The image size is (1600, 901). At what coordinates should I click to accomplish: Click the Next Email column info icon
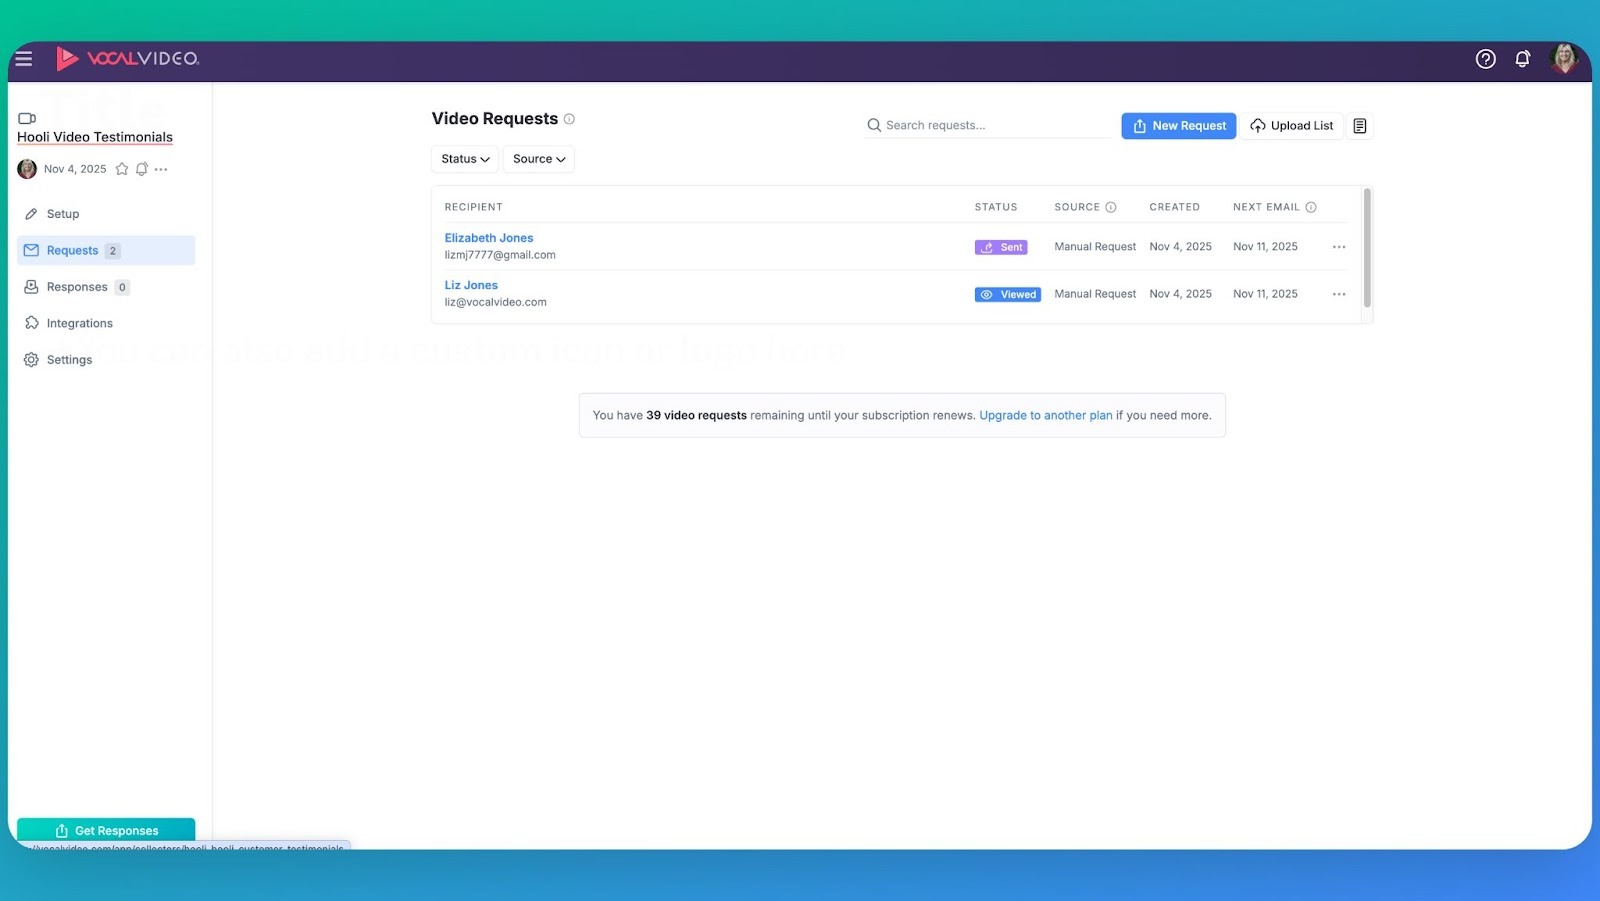[1311, 207]
